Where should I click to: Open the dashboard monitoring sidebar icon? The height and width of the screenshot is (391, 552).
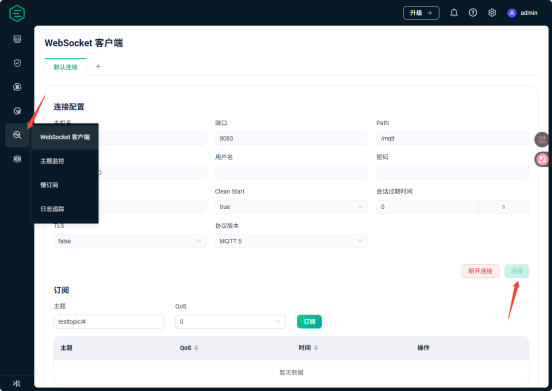(x=17, y=39)
